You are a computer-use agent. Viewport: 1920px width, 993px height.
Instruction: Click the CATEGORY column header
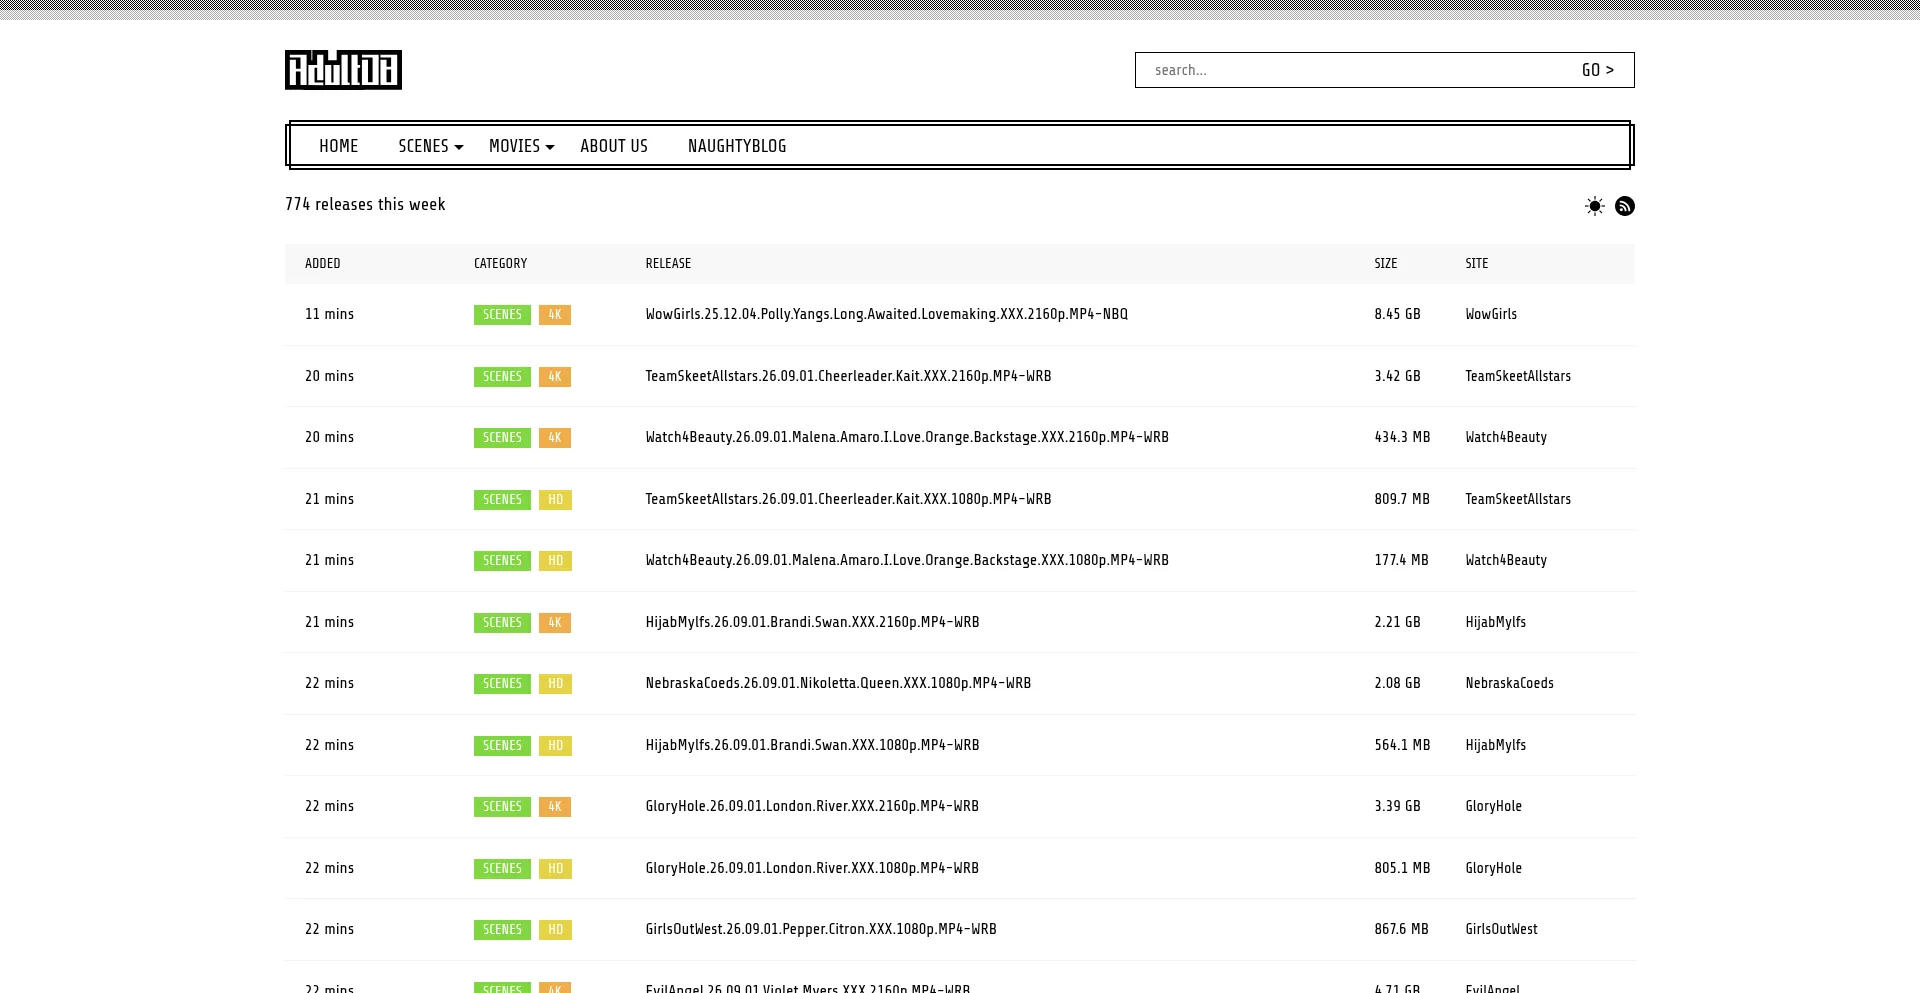coord(500,264)
